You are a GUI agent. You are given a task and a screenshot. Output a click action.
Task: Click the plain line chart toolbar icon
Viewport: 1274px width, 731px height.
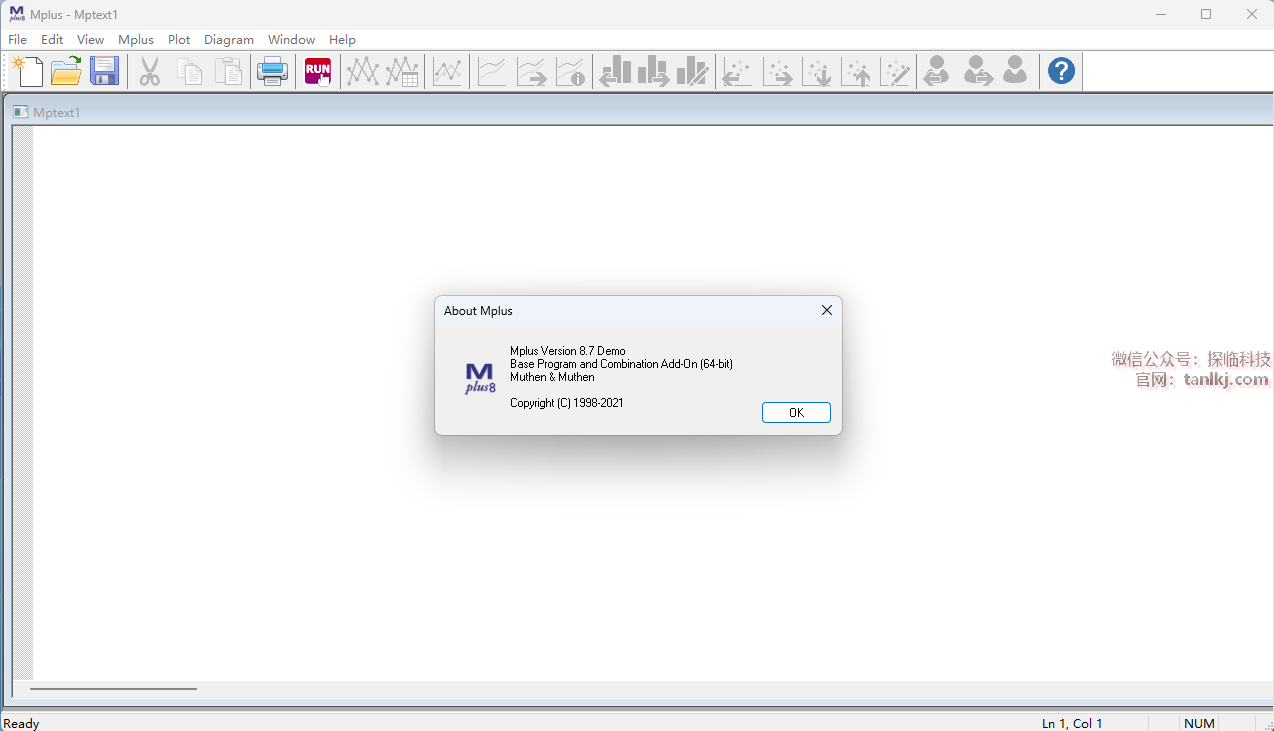tap(491, 71)
